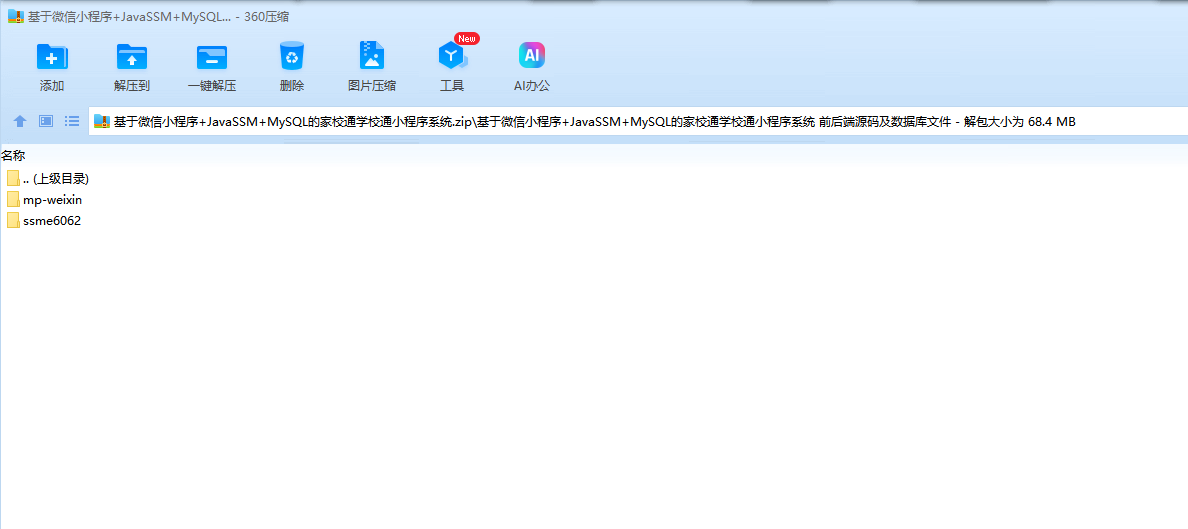Viewport: 1188px width, 529px height.
Task: Go up one level with the arrow icon
Action: [x=20, y=121]
